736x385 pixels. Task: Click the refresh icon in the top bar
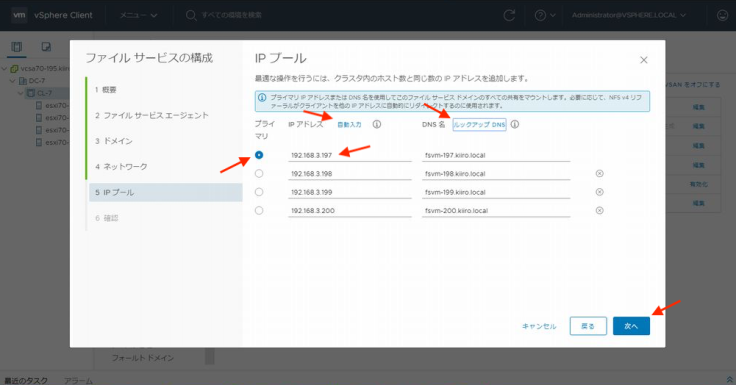[x=509, y=15]
